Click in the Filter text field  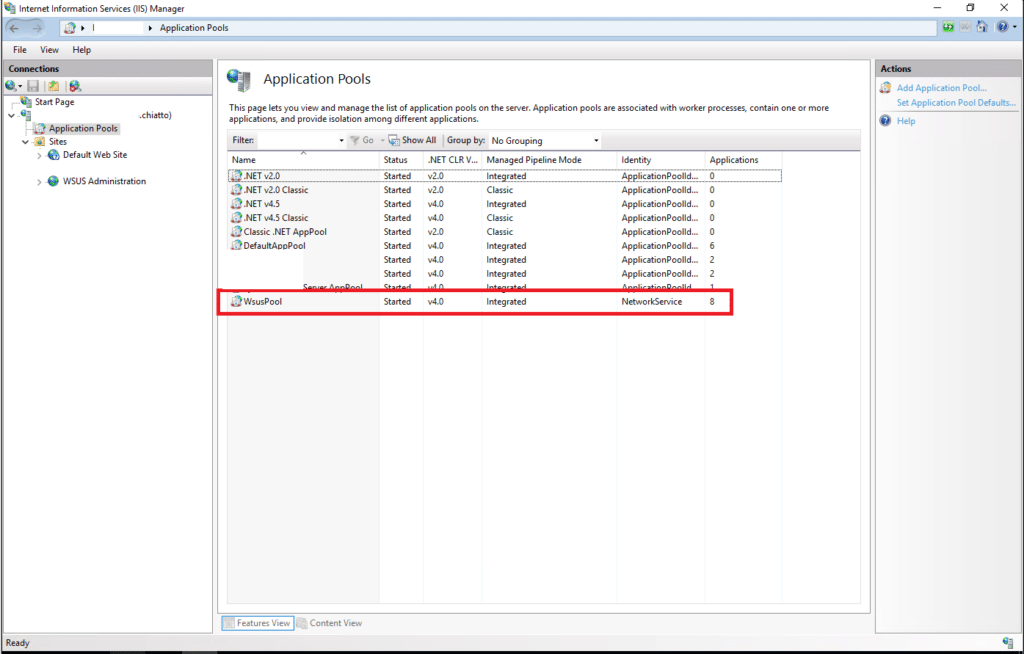(297, 140)
